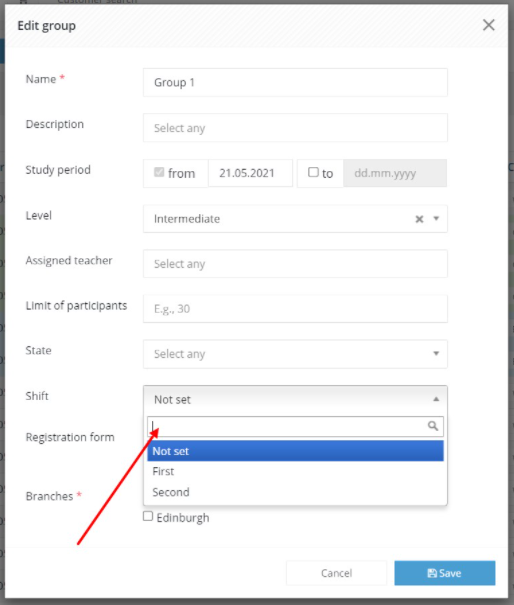Expand the State dropdown

295,354
